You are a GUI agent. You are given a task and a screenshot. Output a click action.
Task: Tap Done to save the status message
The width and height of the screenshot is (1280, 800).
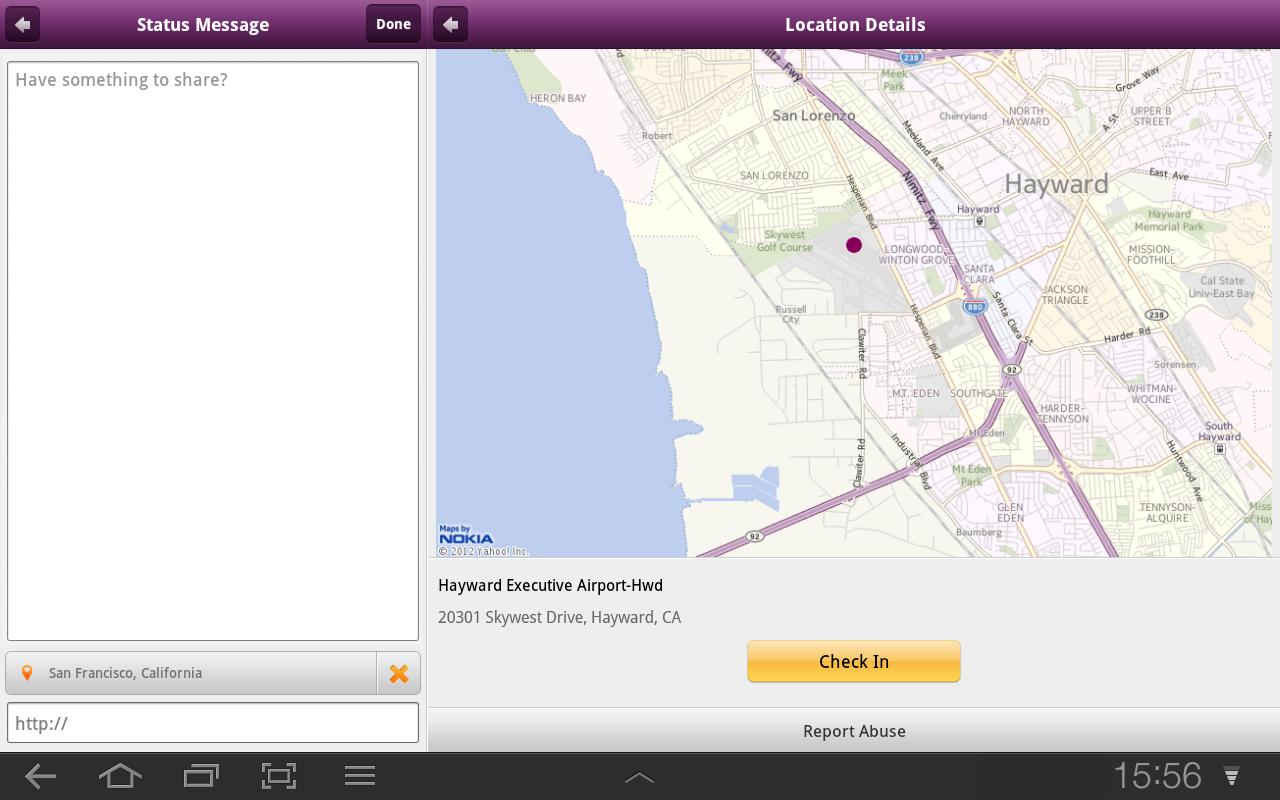393,23
